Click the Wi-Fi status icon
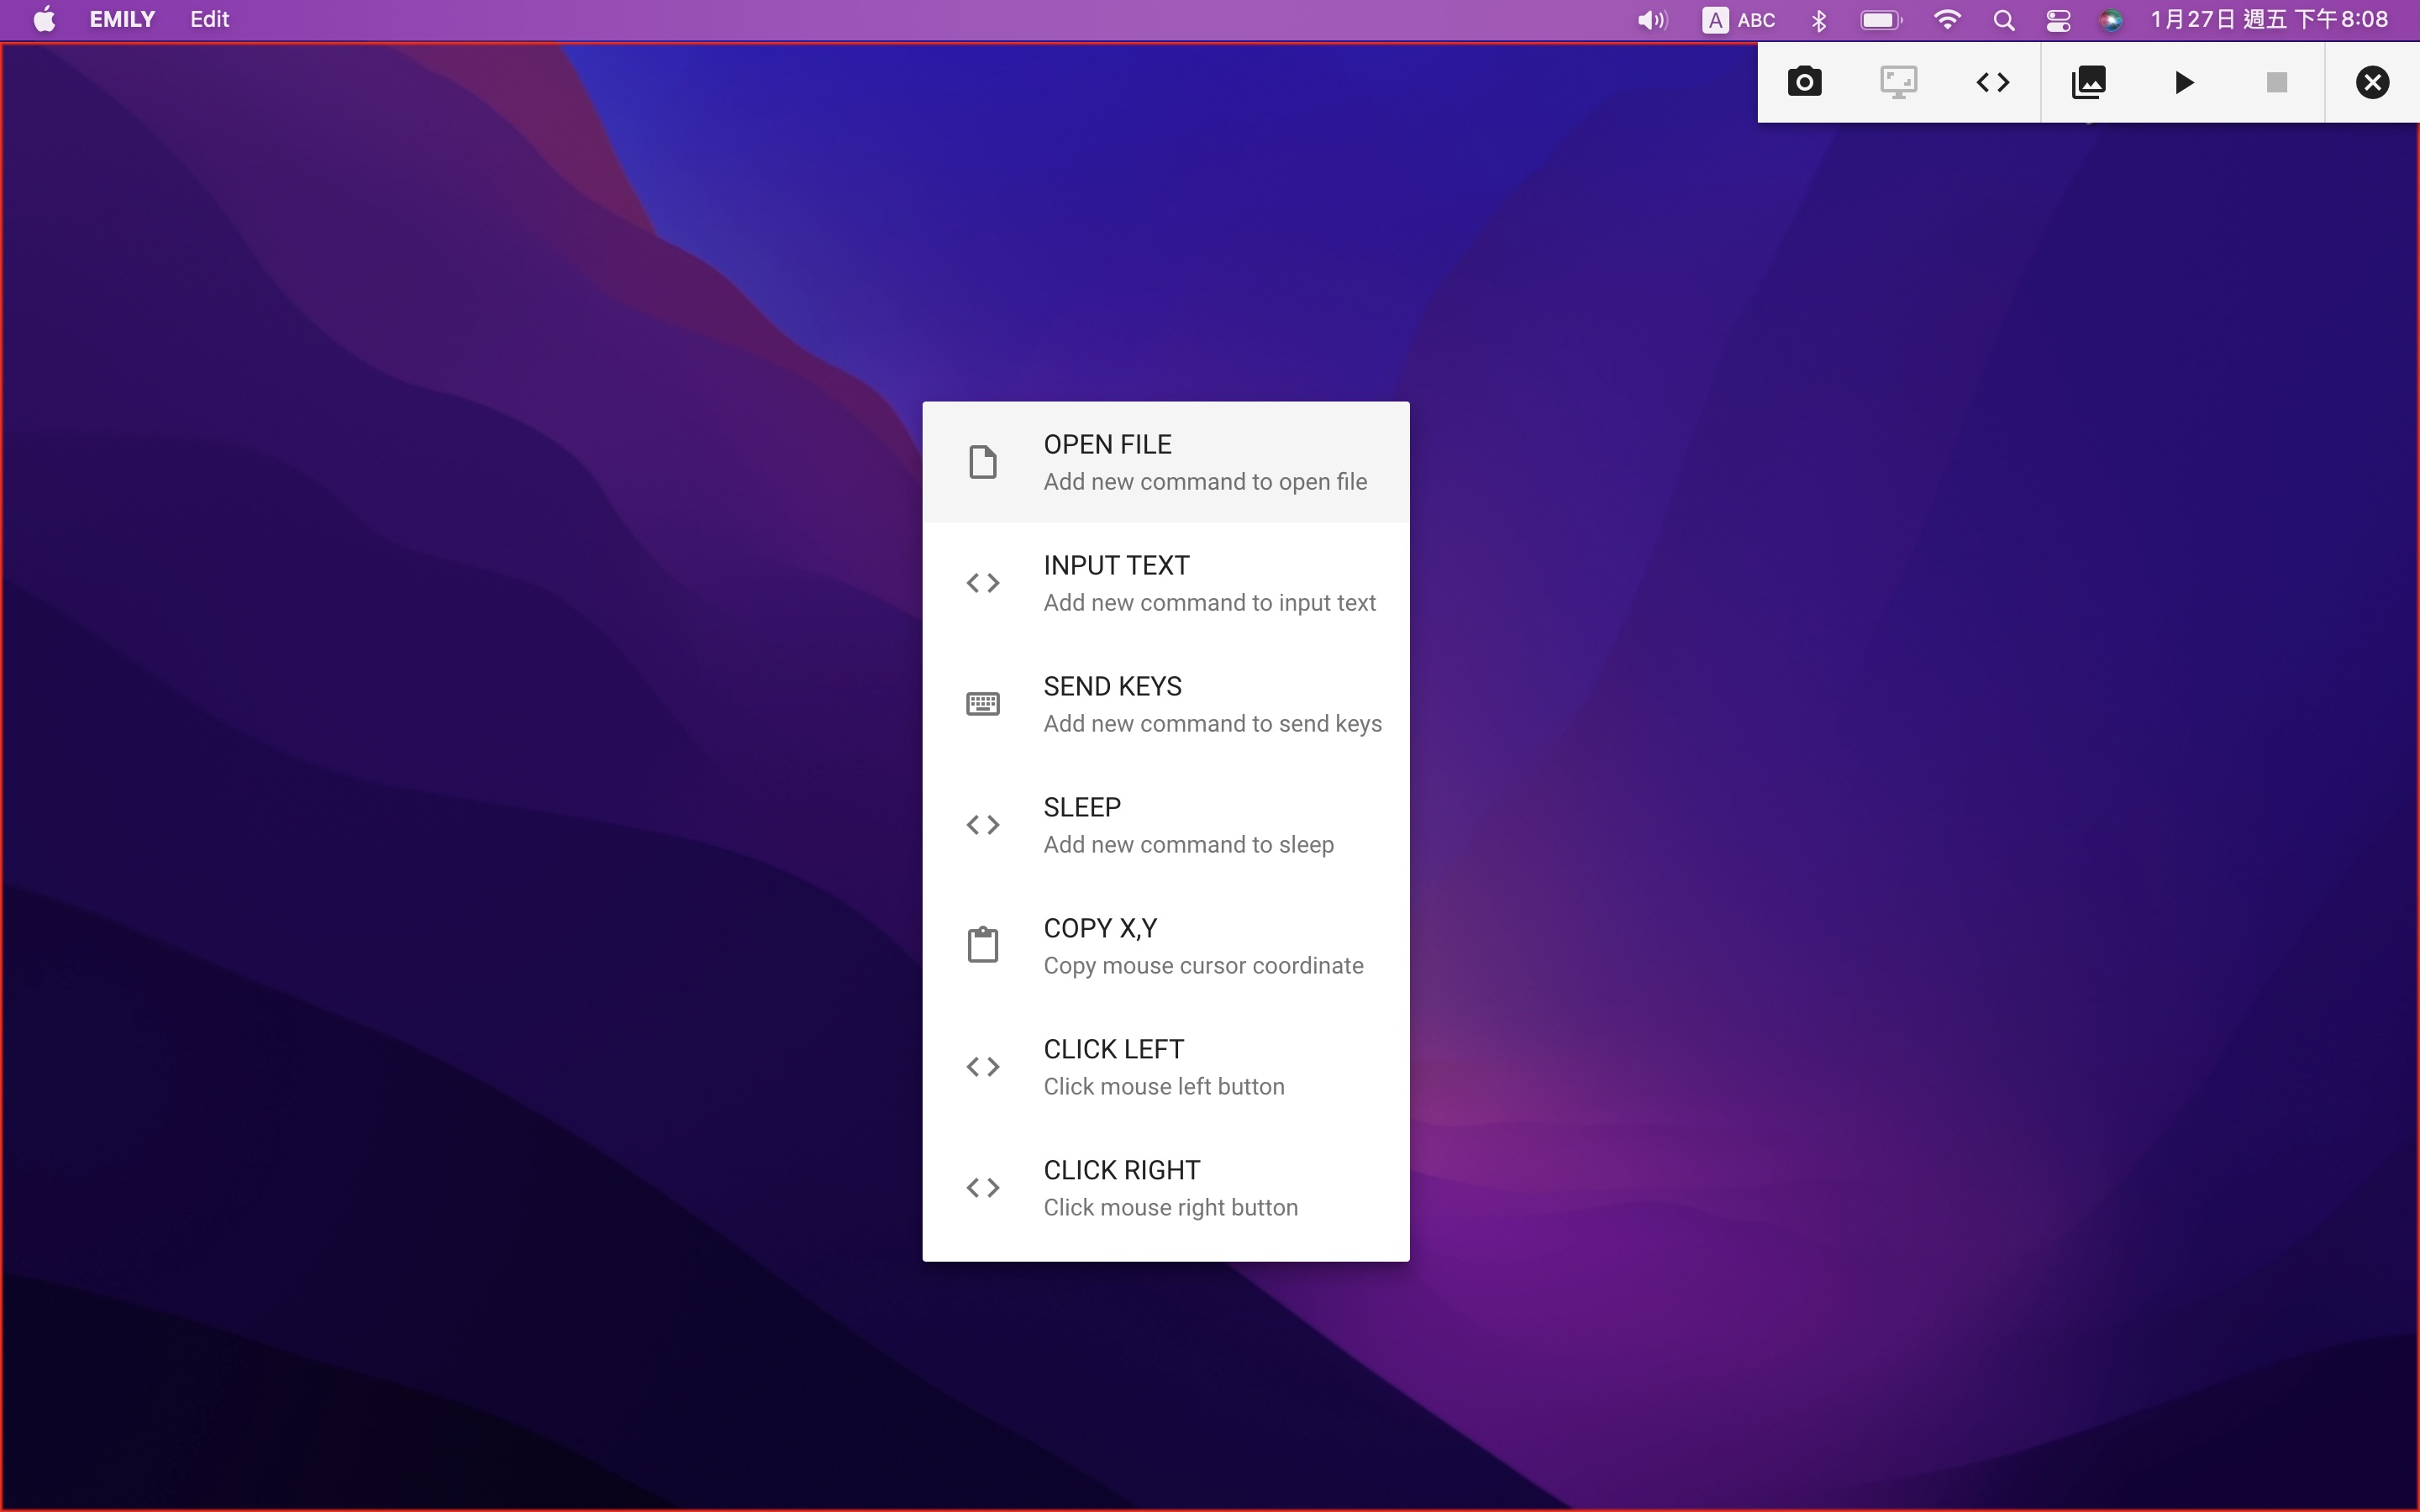The image size is (2420, 1512). pyautogui.click(x=1946, y=20)
